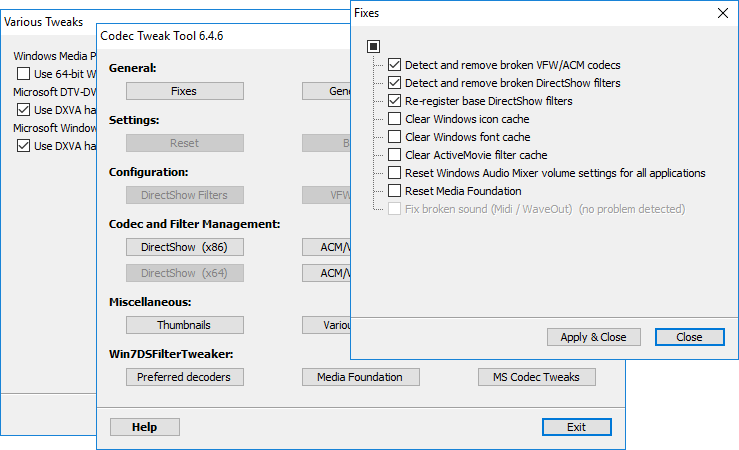Screen dimensions: 739x450
Task: Open Preferred decoders
Action: [184, 377]
